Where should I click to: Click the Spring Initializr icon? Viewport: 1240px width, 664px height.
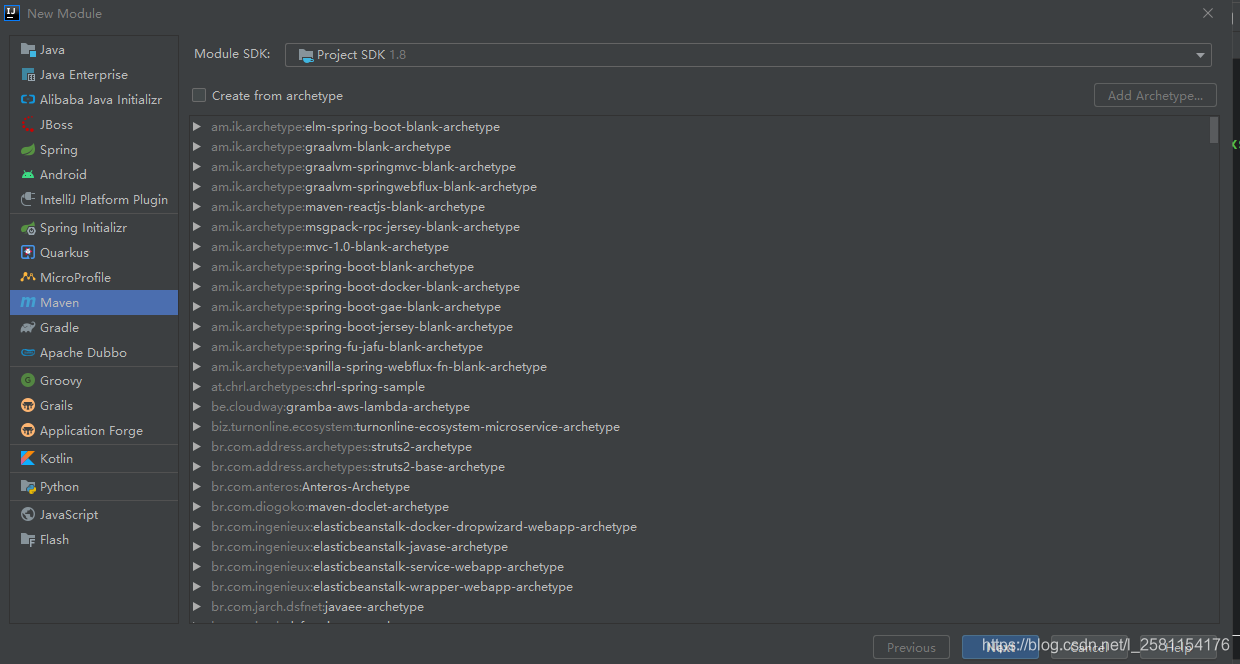pos(28,227)
